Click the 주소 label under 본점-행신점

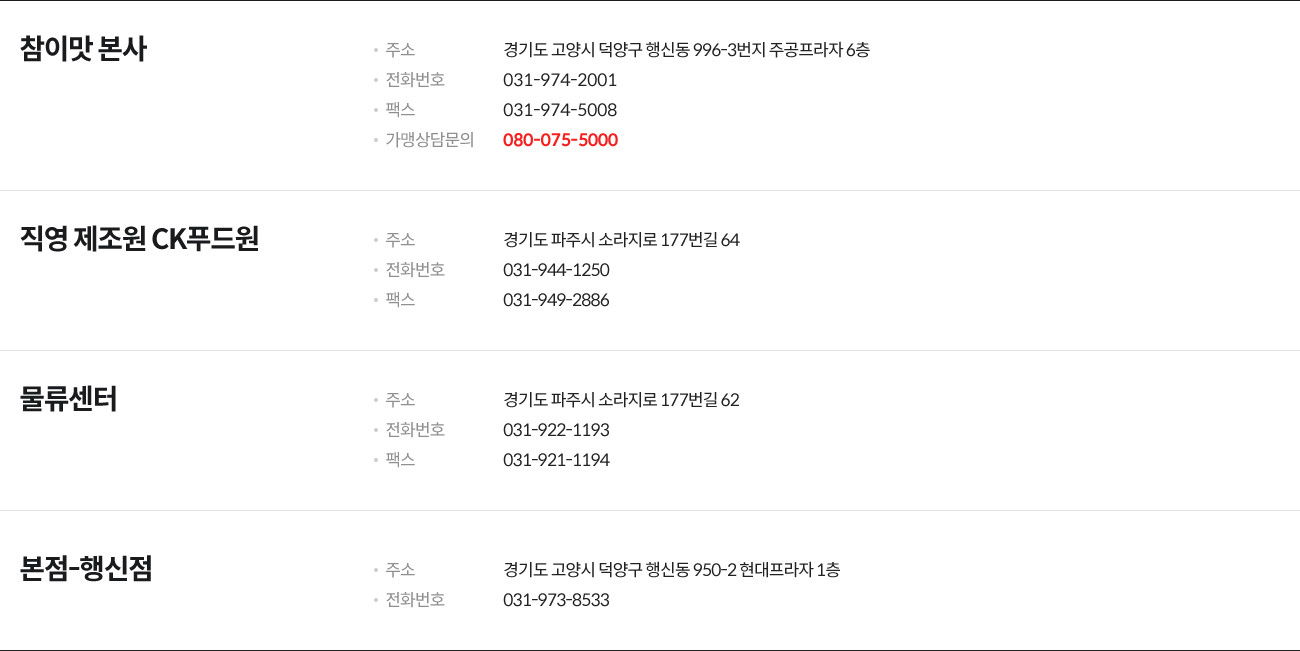(x=400, y=569)
